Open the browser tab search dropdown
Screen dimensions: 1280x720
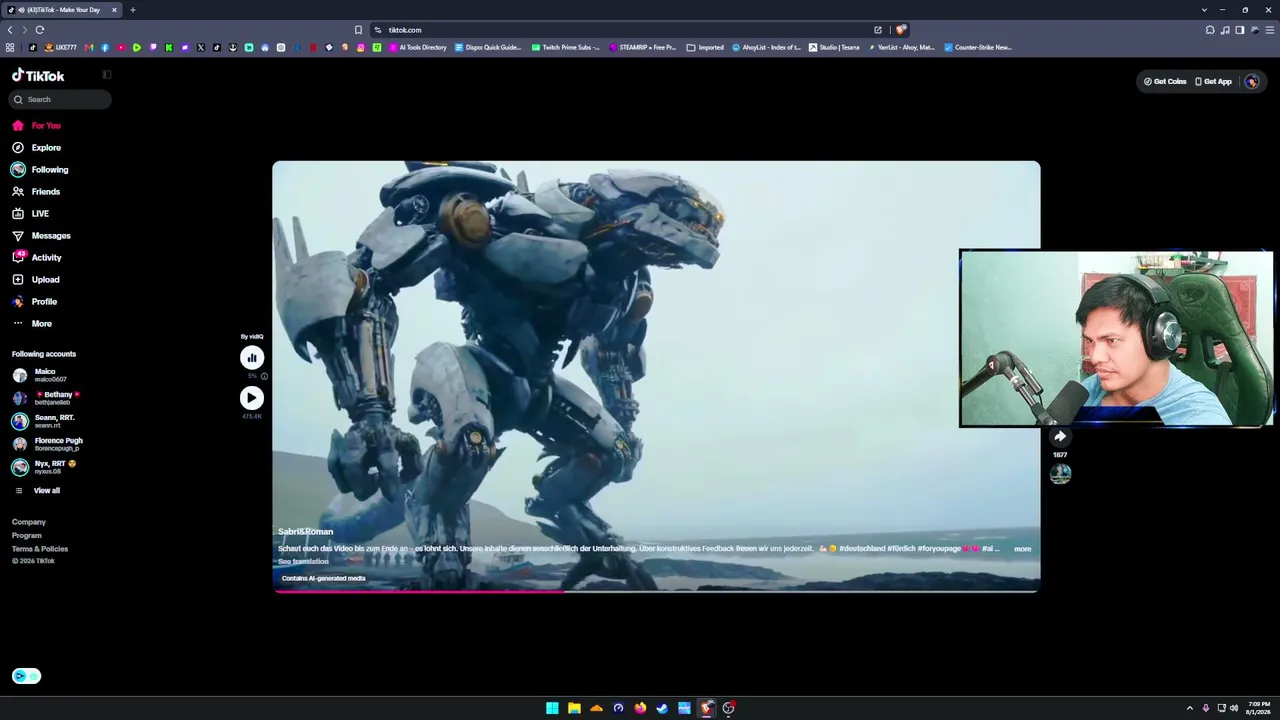(1204, 10)
